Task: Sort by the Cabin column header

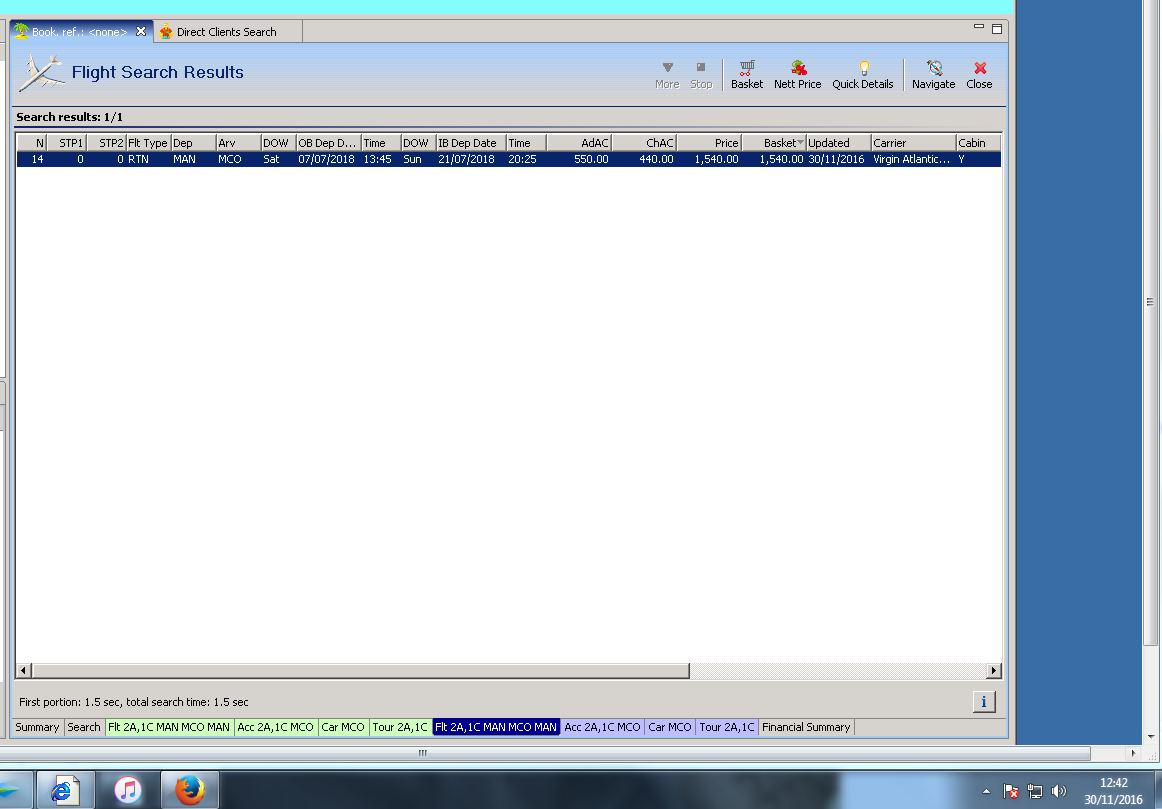Action: pyautogui.click(x=978, y=143)
